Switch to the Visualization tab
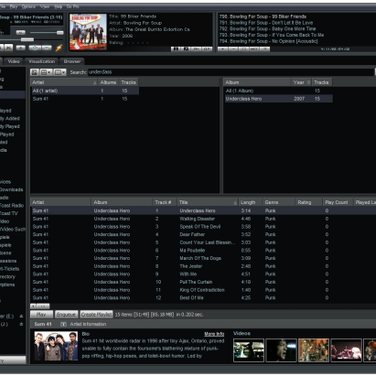 coord(41,61)
